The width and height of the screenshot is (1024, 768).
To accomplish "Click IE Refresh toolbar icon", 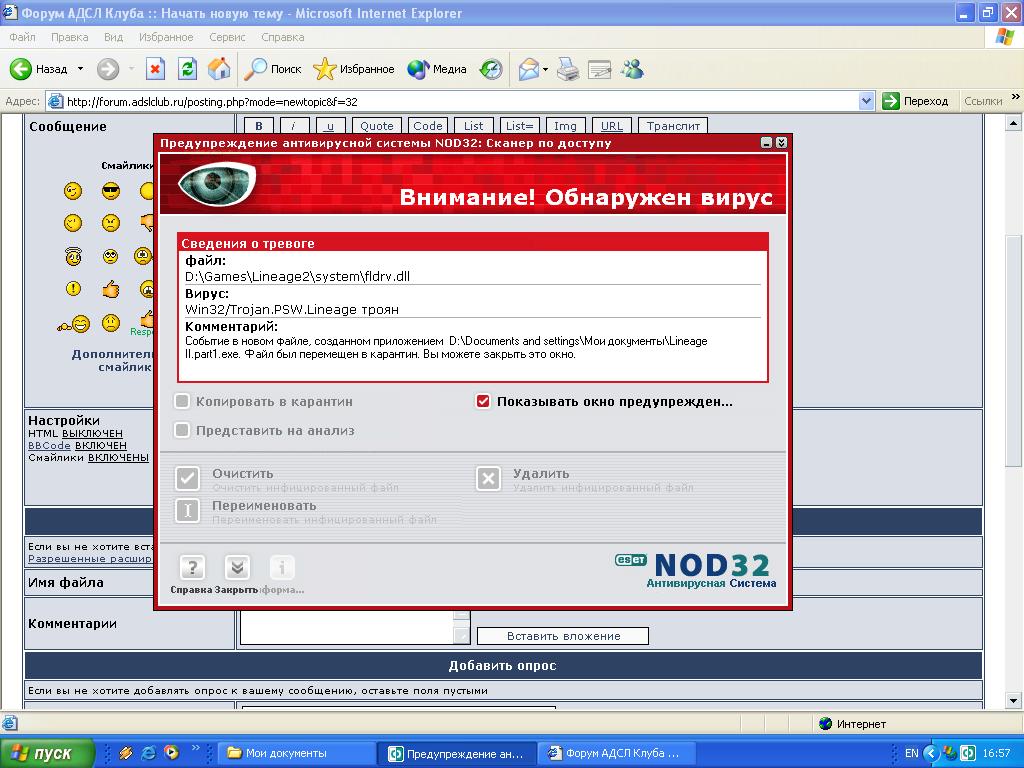I will point(187,69).
